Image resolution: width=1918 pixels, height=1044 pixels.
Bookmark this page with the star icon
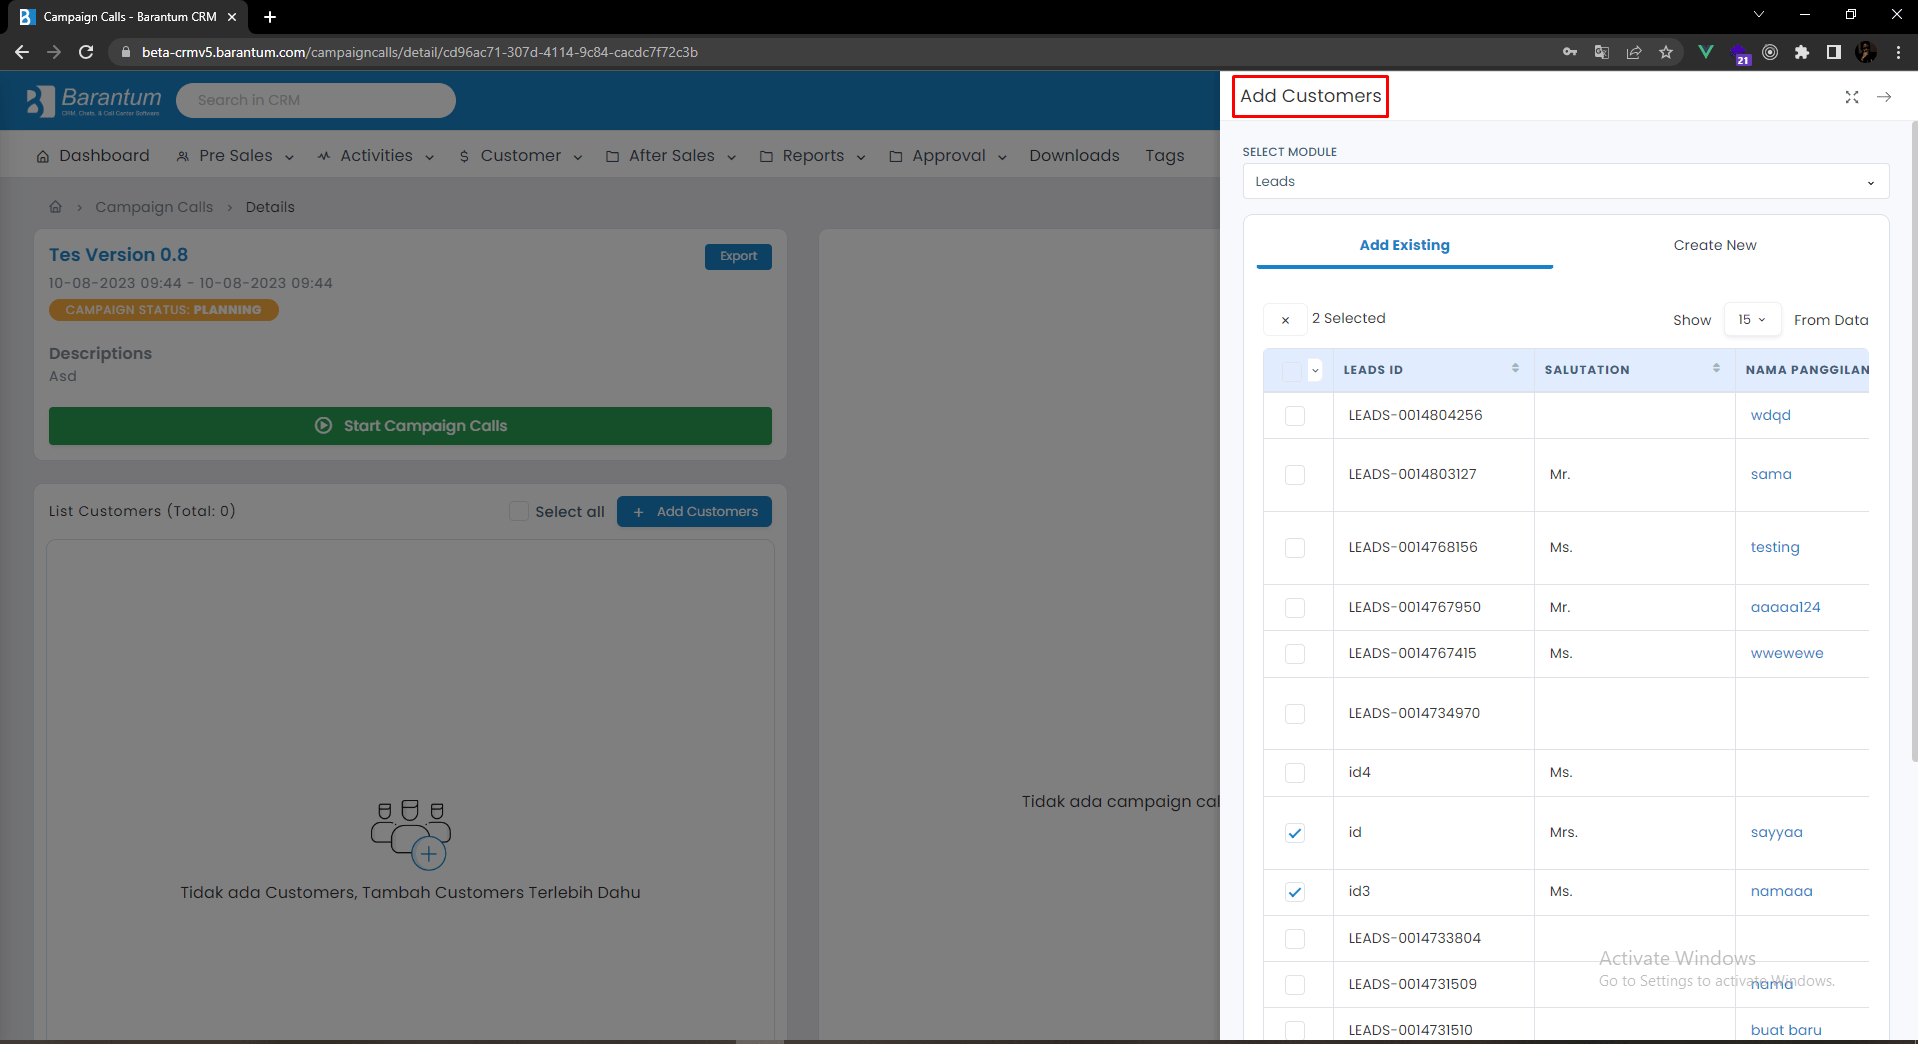(x=1666, y=52)
